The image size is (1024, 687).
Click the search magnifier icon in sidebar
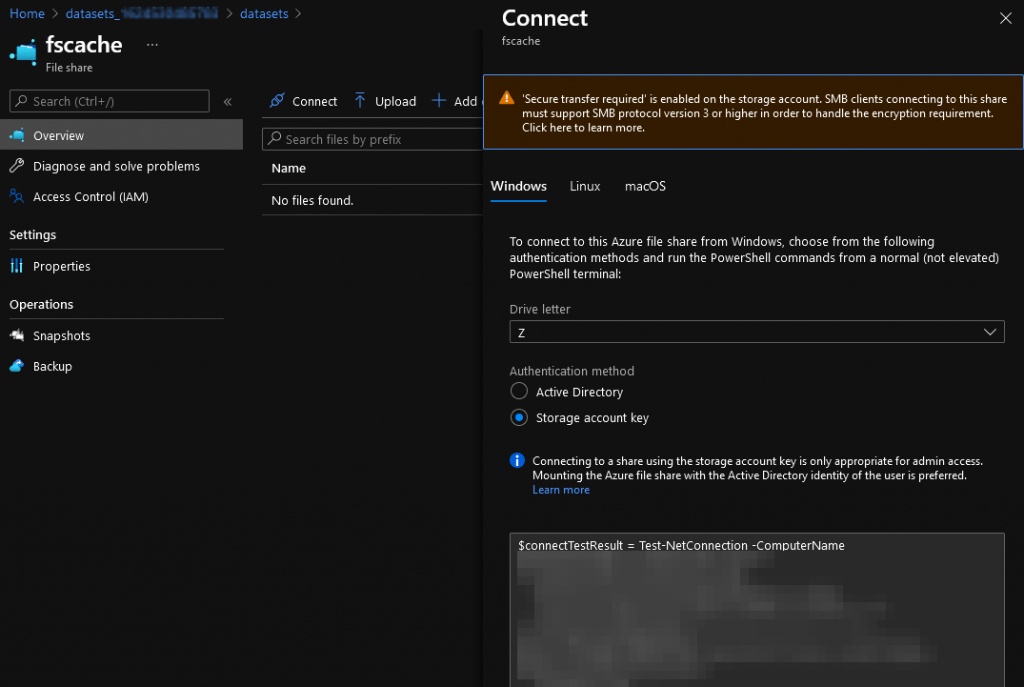(x=22, y=101)
